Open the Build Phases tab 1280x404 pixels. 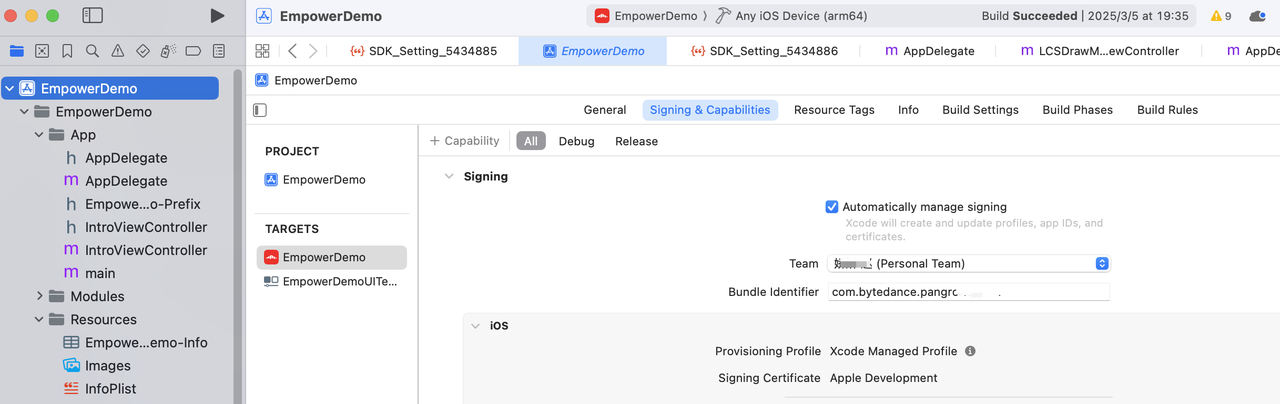point(1077,110)
